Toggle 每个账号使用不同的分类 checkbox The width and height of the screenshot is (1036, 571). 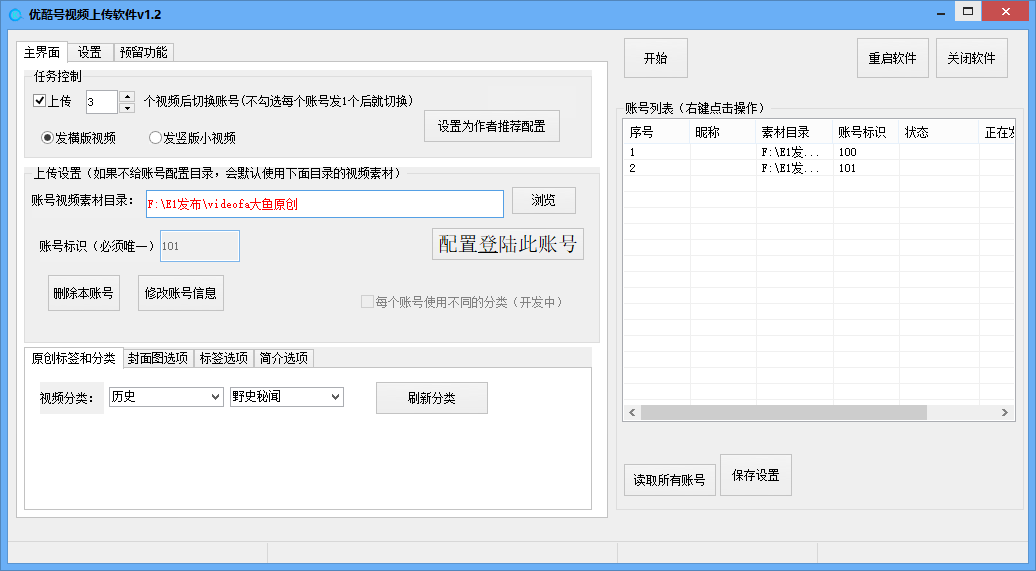point(367,302)
